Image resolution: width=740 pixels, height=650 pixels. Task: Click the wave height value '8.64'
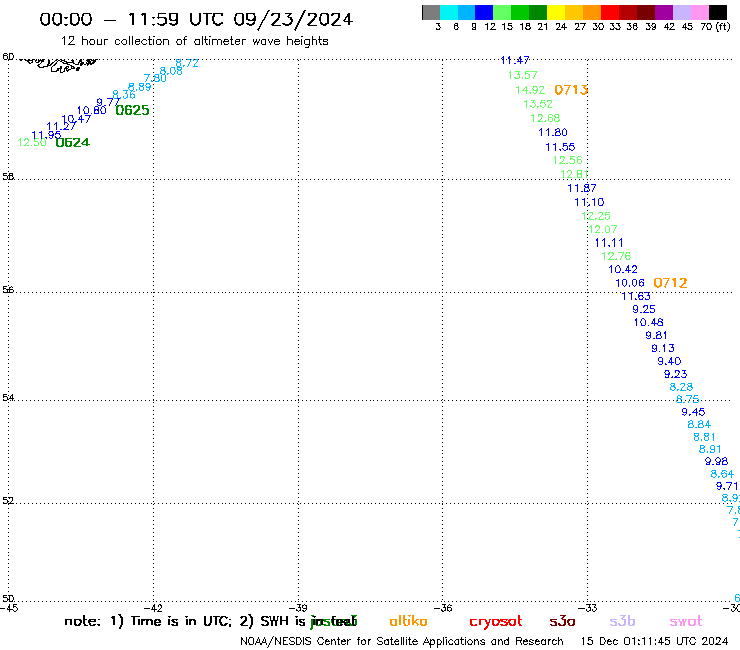(722, 474)
